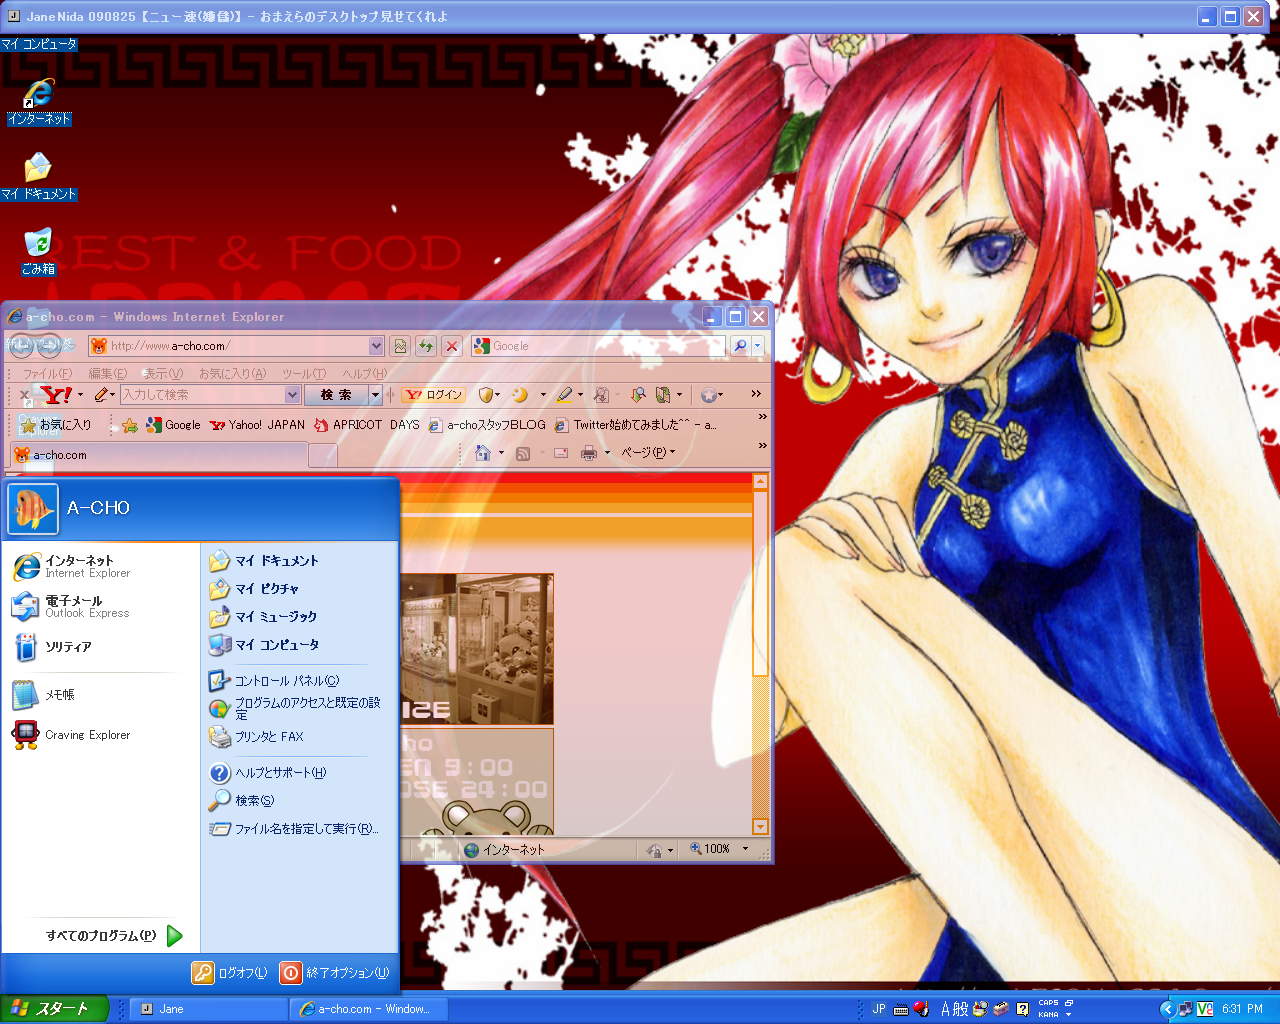
Task: Open a-choスタッフBLOG favorites link
Action: coord(487,425)
